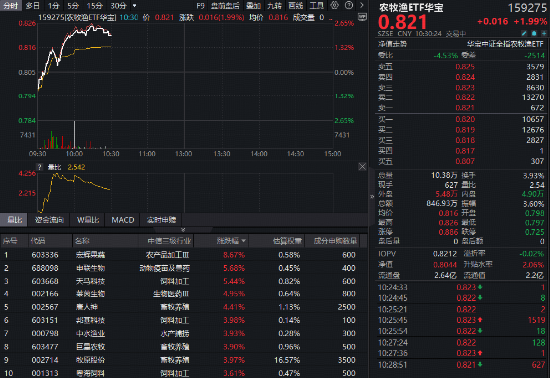Viewport: 550px width, 379px height.
Task: Click the right chevron to show more tools
Action: (362, 5)
